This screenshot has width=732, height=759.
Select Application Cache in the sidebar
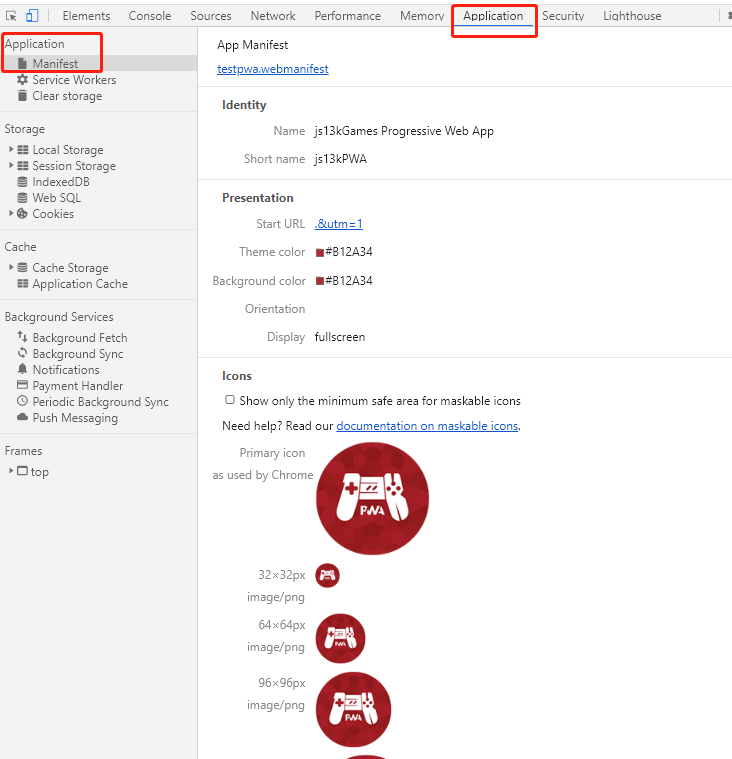point(80,284)
